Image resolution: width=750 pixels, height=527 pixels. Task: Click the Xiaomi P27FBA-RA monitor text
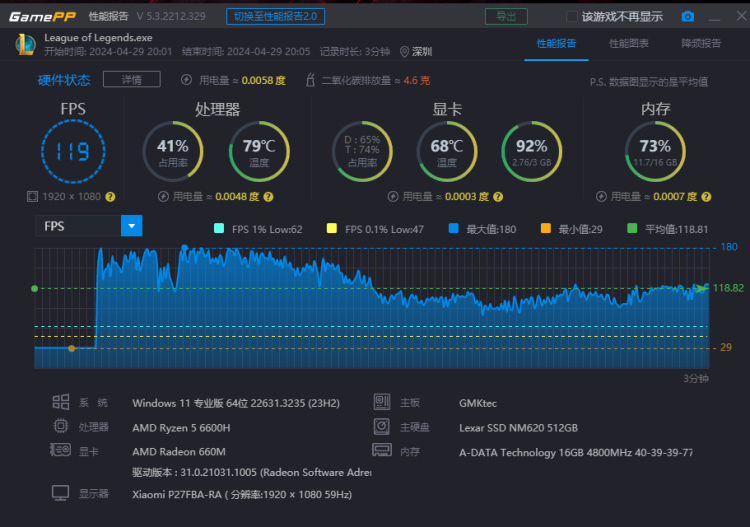coord(242,494)
